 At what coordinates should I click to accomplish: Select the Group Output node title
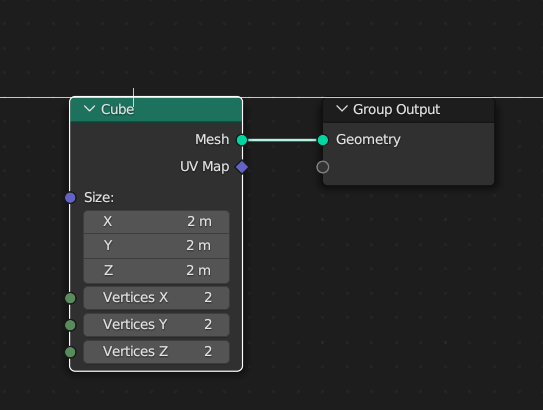click(x=397, y=109)
